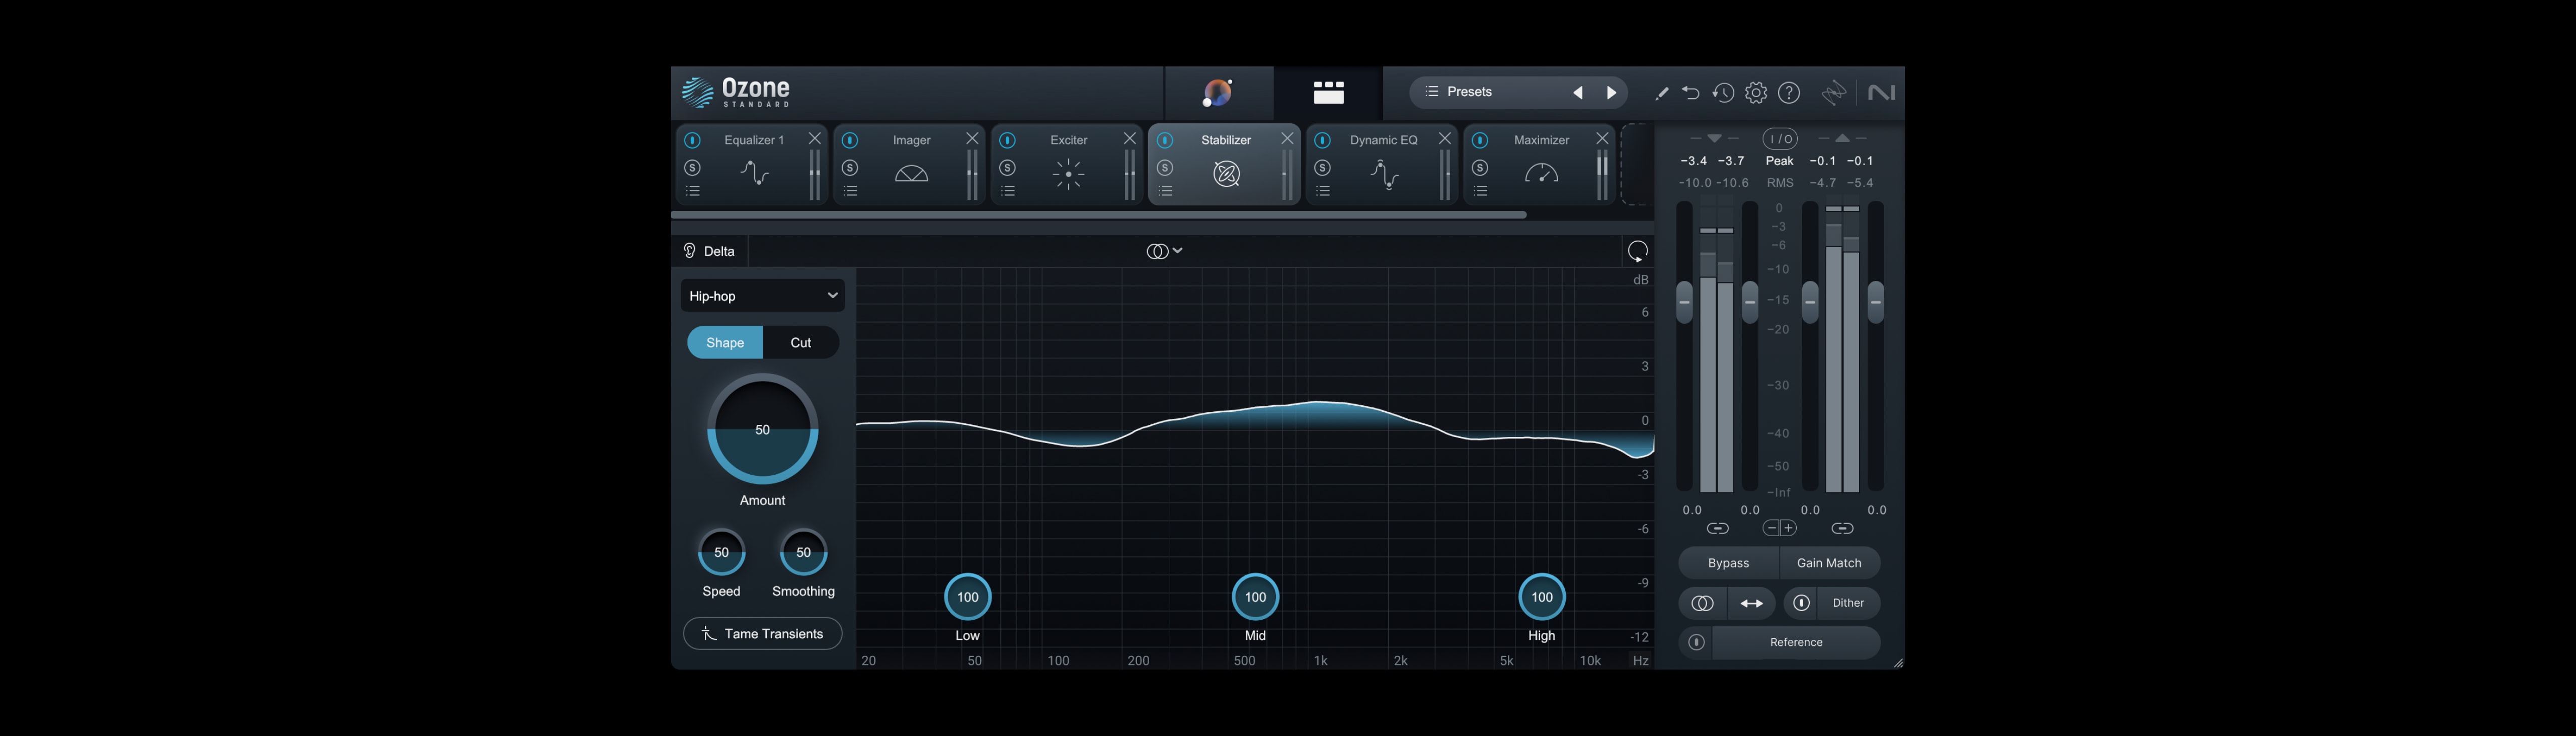Open settings gear icon

[1755, 93]
